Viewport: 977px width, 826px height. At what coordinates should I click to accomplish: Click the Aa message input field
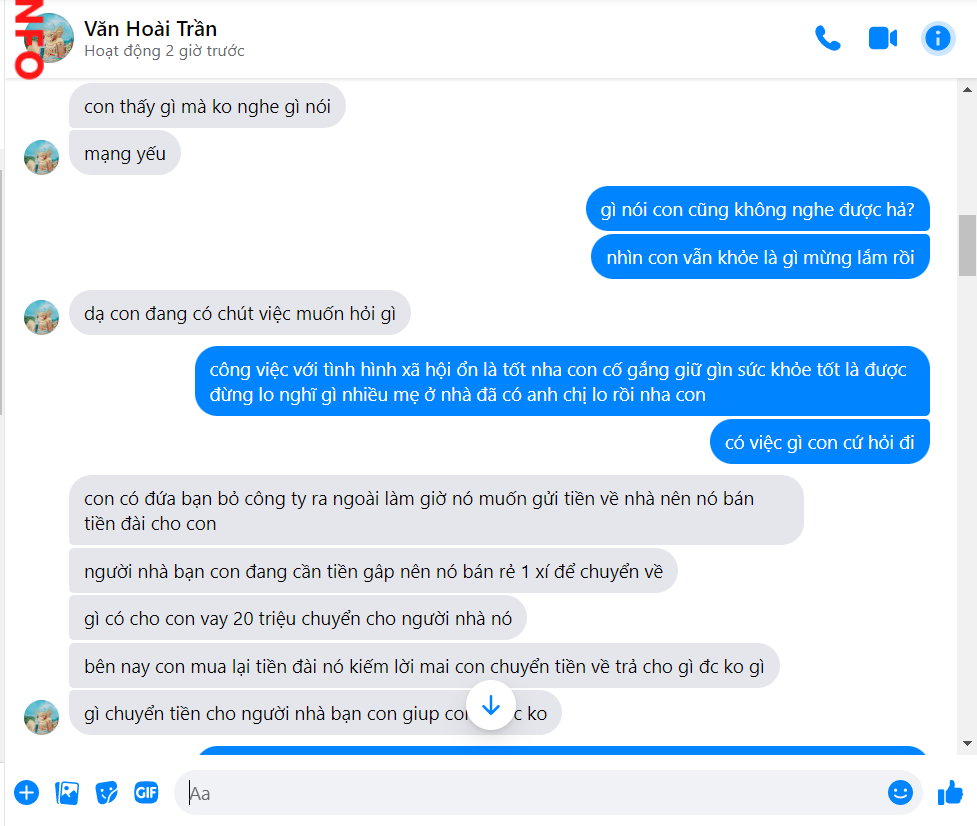[536, 793]
